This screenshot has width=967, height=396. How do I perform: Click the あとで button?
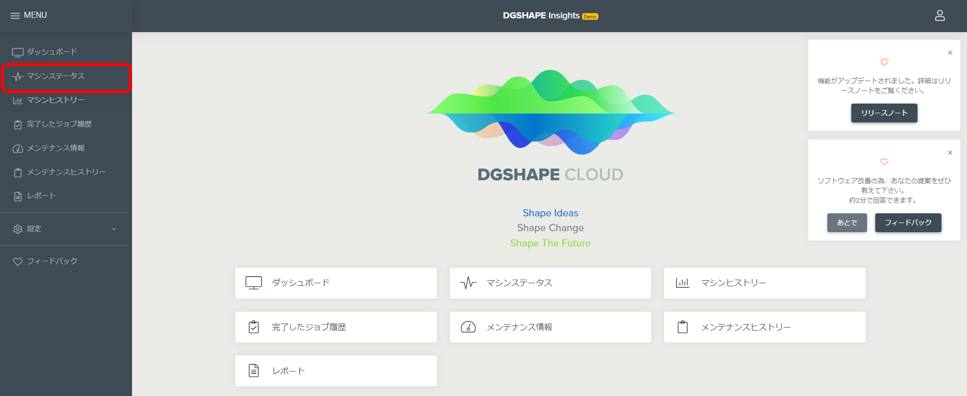[847, 223]
